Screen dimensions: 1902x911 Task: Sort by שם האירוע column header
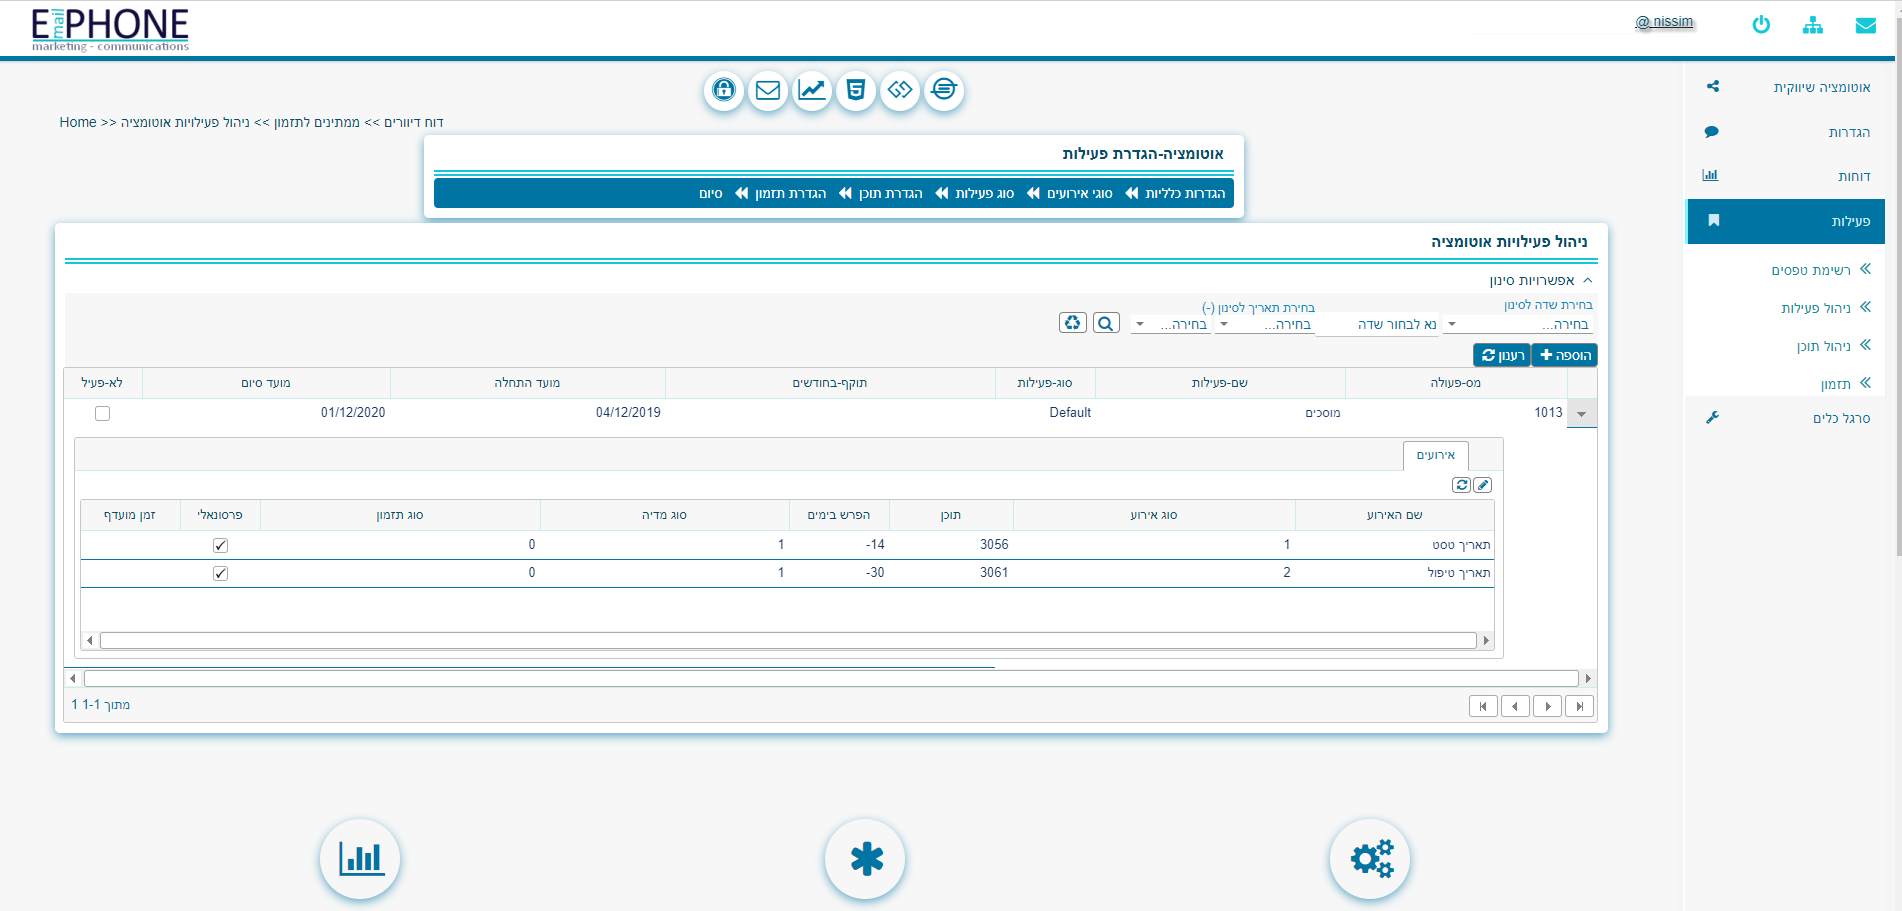point(1394,515)
